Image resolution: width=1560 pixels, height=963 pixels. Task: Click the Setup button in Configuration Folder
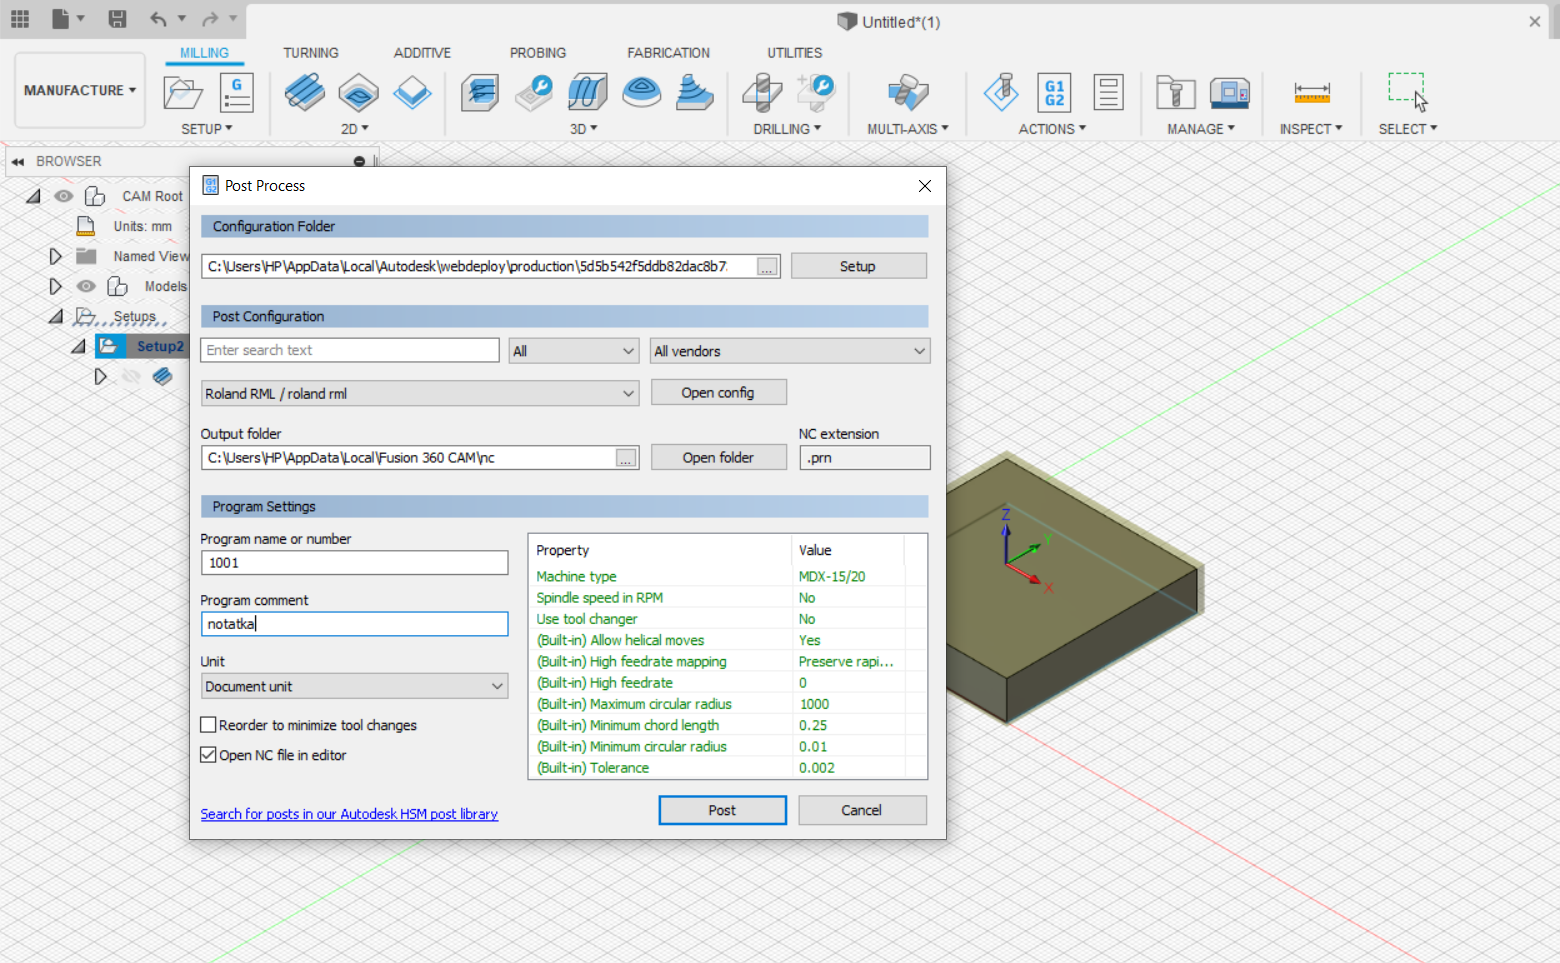(x=858, y=266)
